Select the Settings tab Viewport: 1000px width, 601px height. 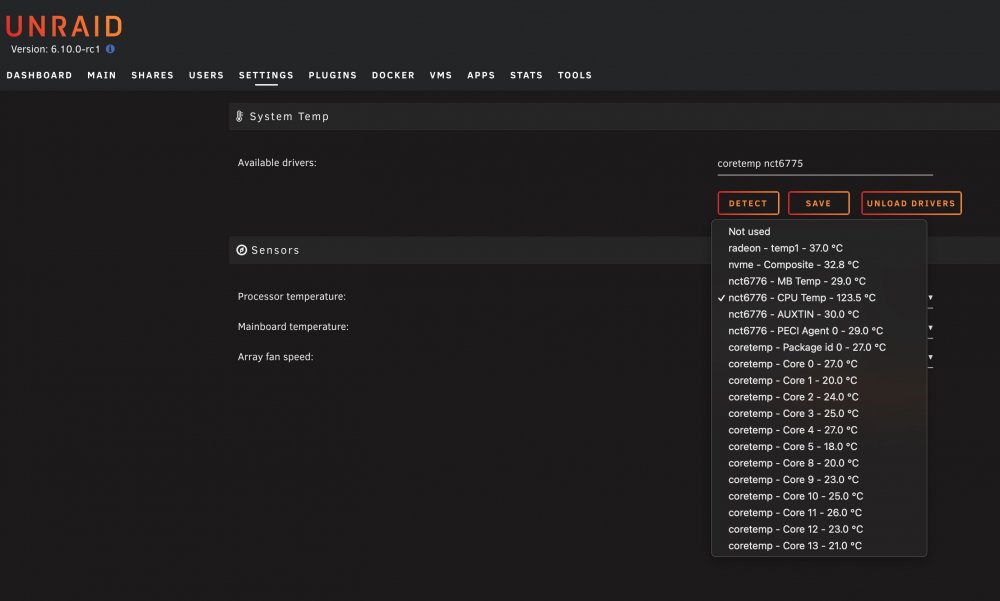[x=266, y=75]
